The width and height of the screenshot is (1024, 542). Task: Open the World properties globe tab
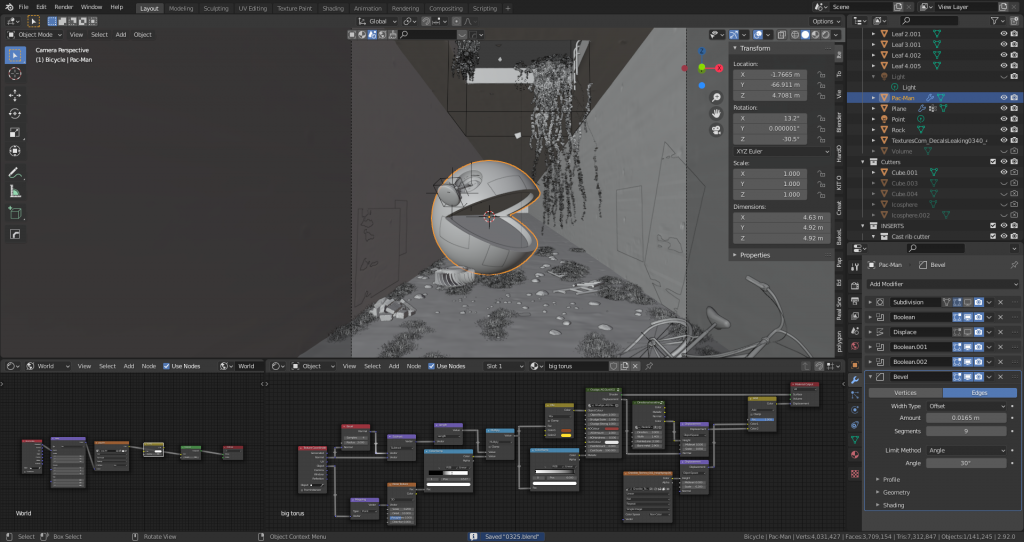pos(855,346)
